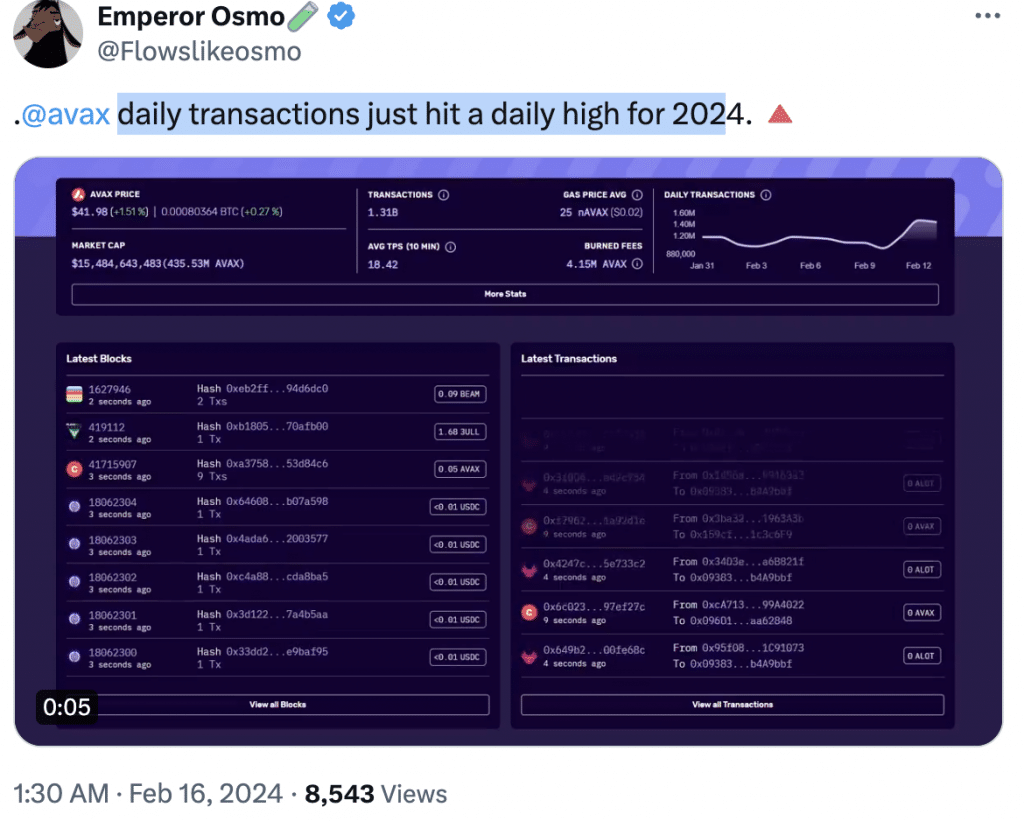Click the 1.68 JULL badge
The image size is (1024, 821).
coord(460,432)
